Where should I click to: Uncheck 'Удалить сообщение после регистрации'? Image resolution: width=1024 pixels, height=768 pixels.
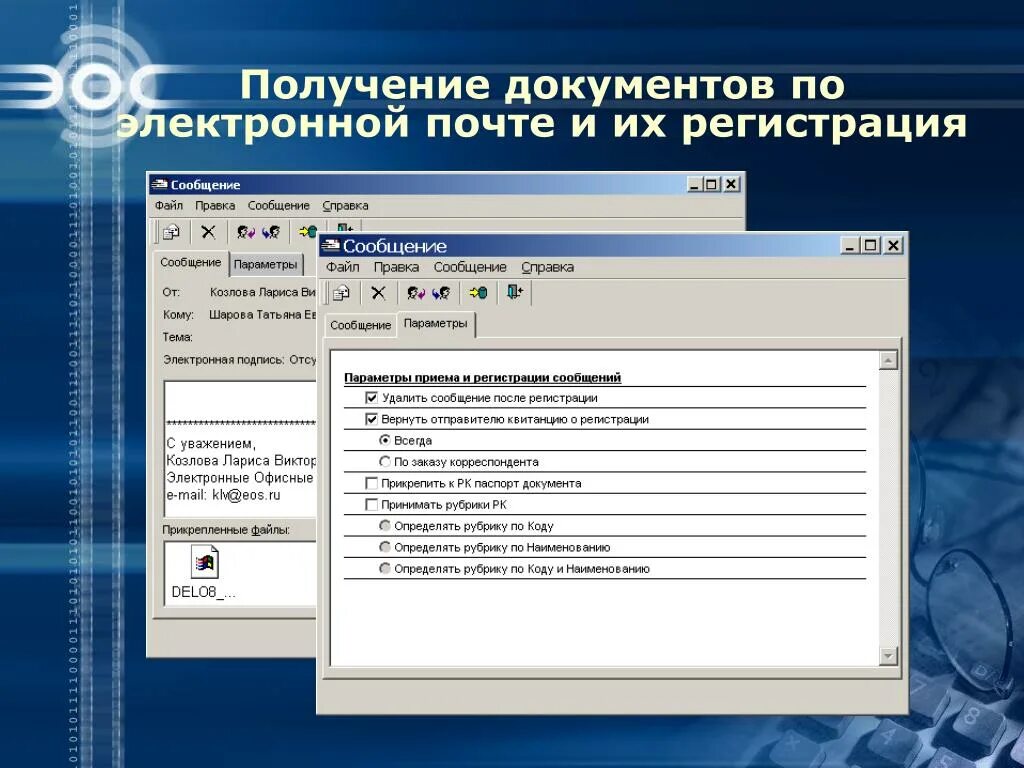click(x=372, y=398)
